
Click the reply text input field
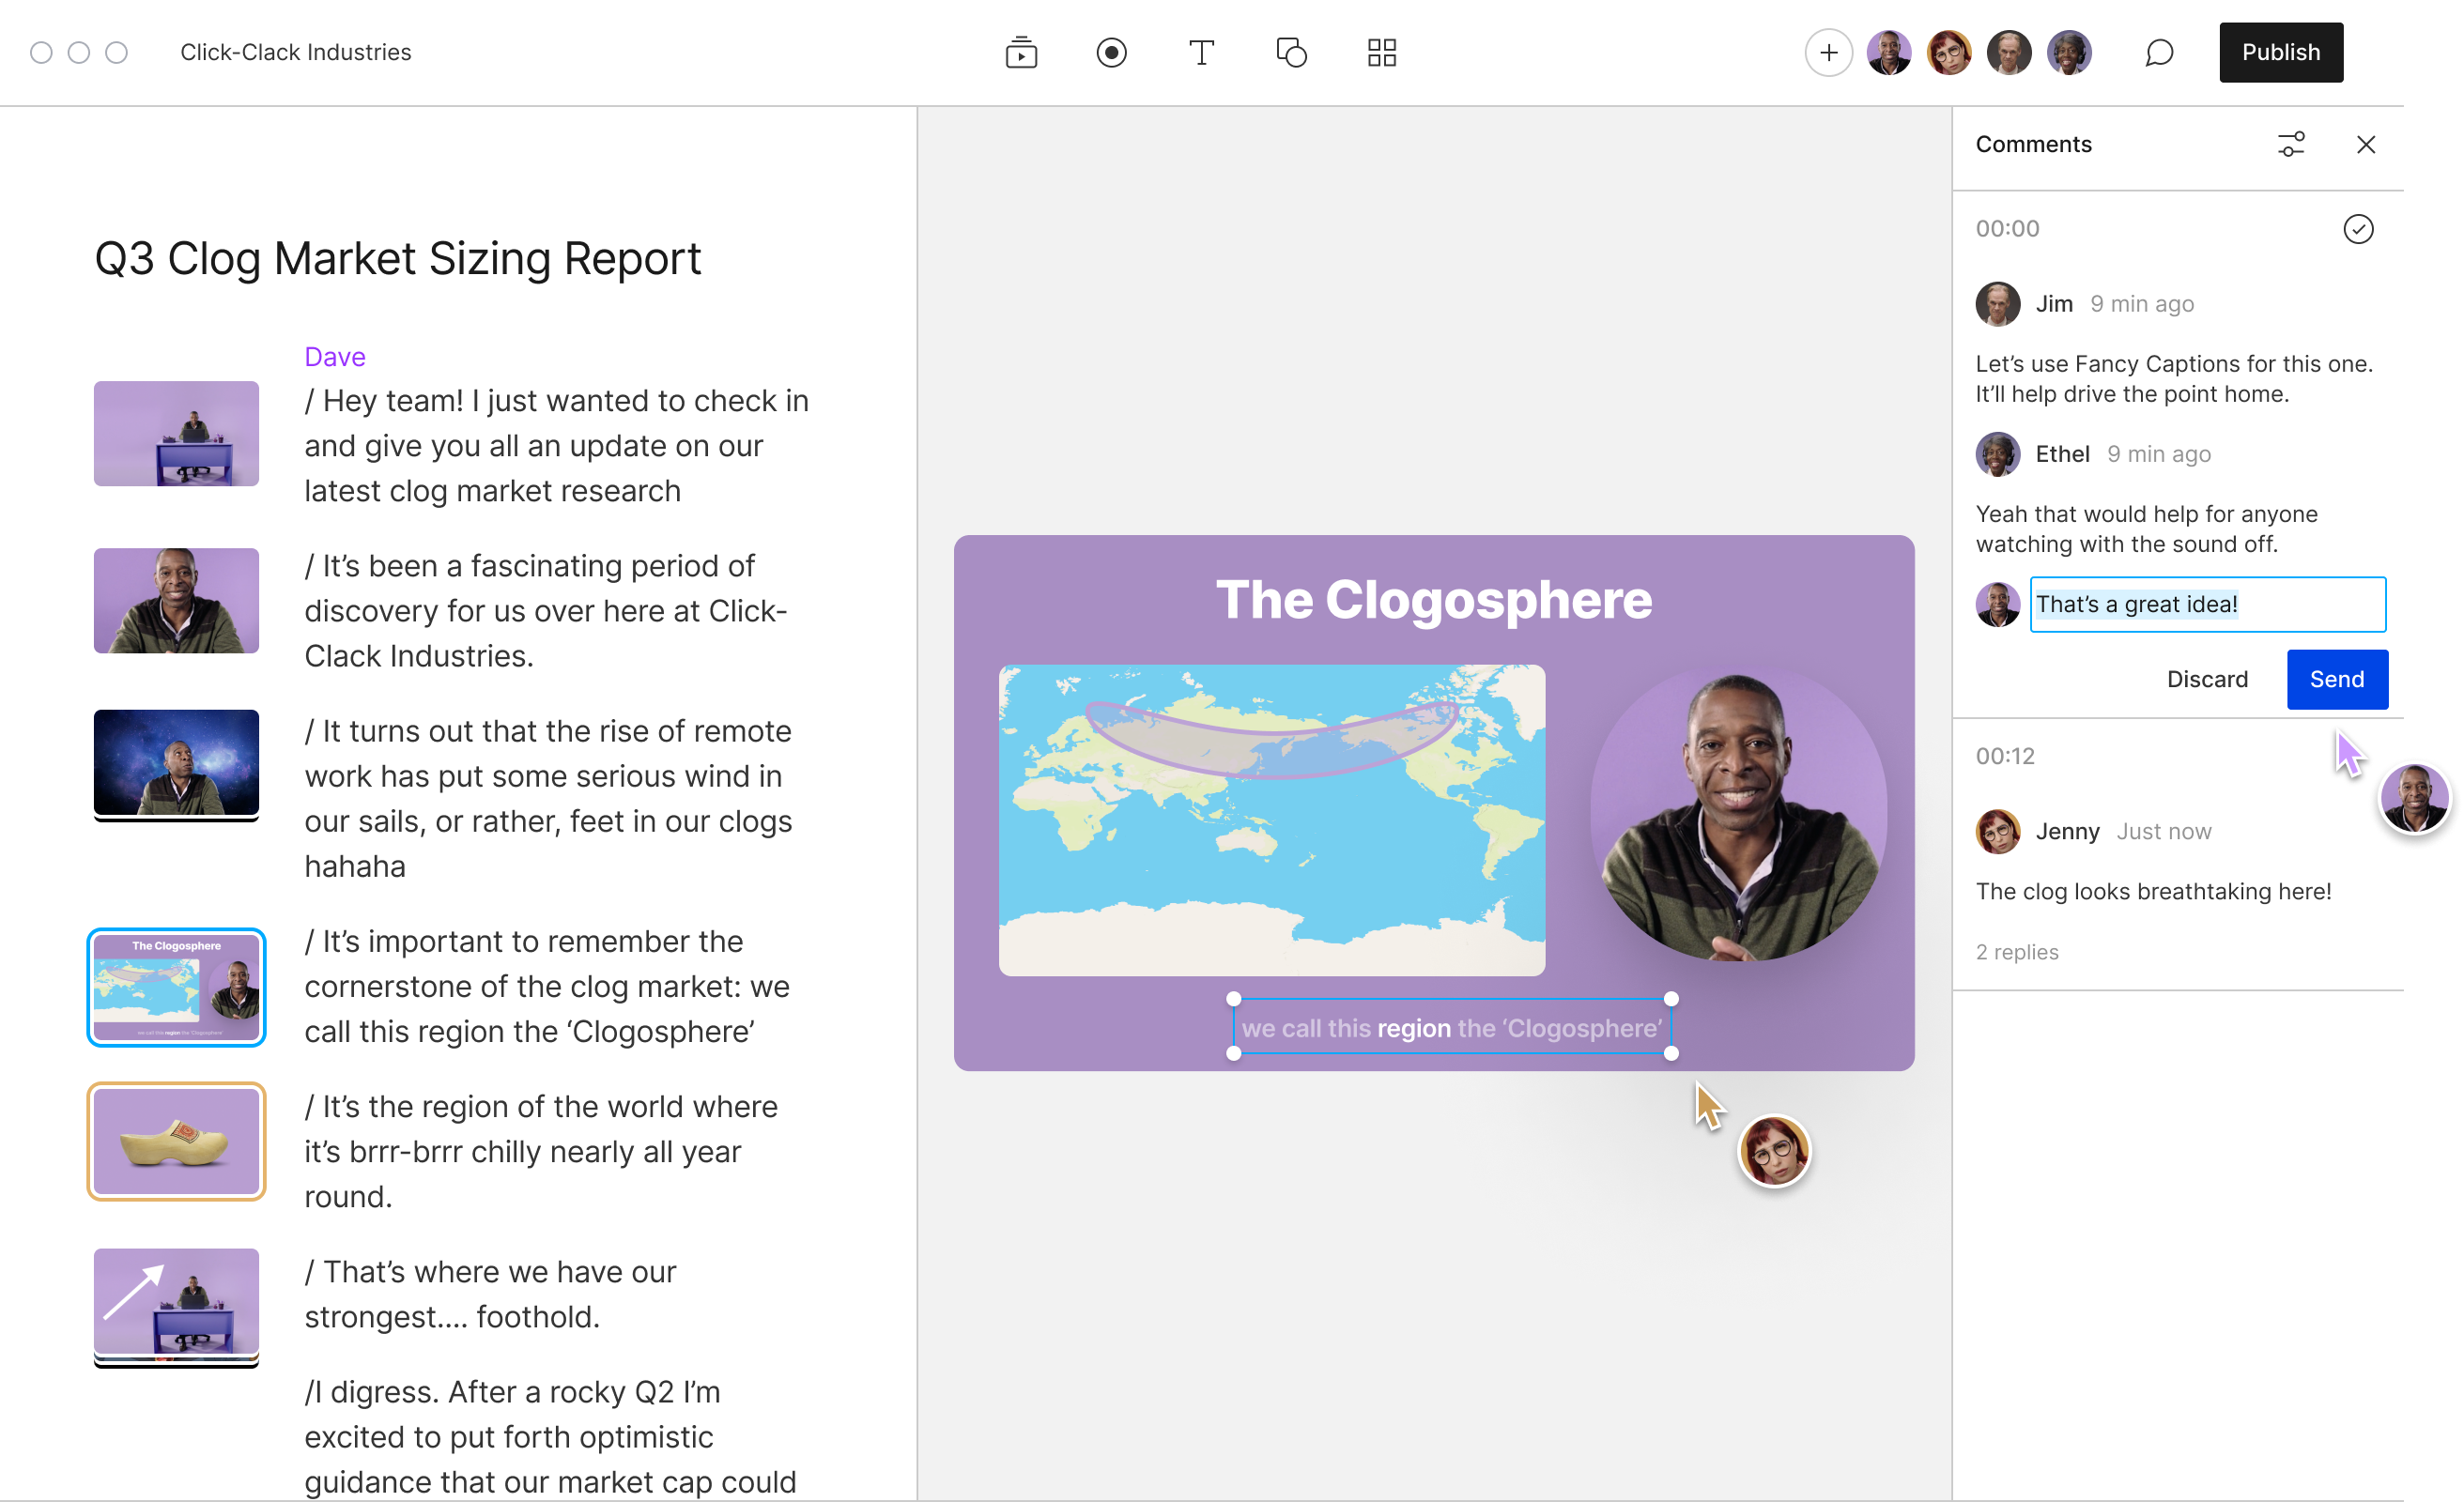click(x=2207, y=604)
